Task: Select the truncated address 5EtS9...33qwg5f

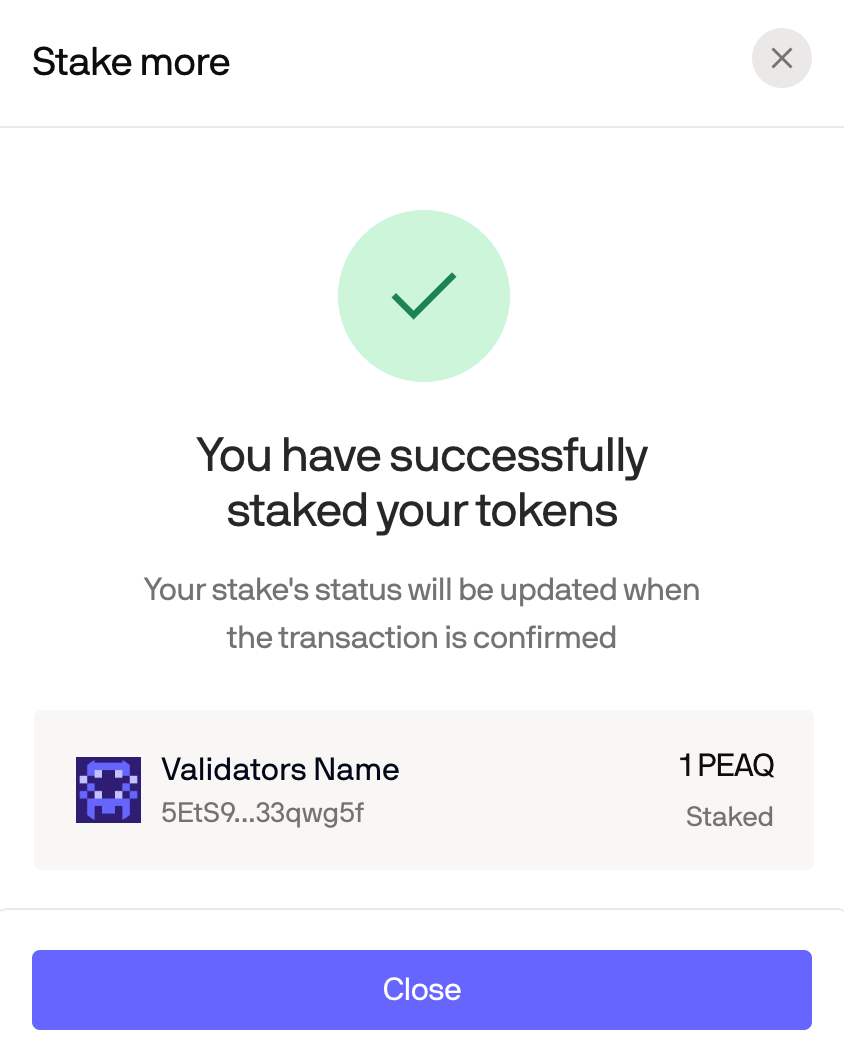Action: 263,813
